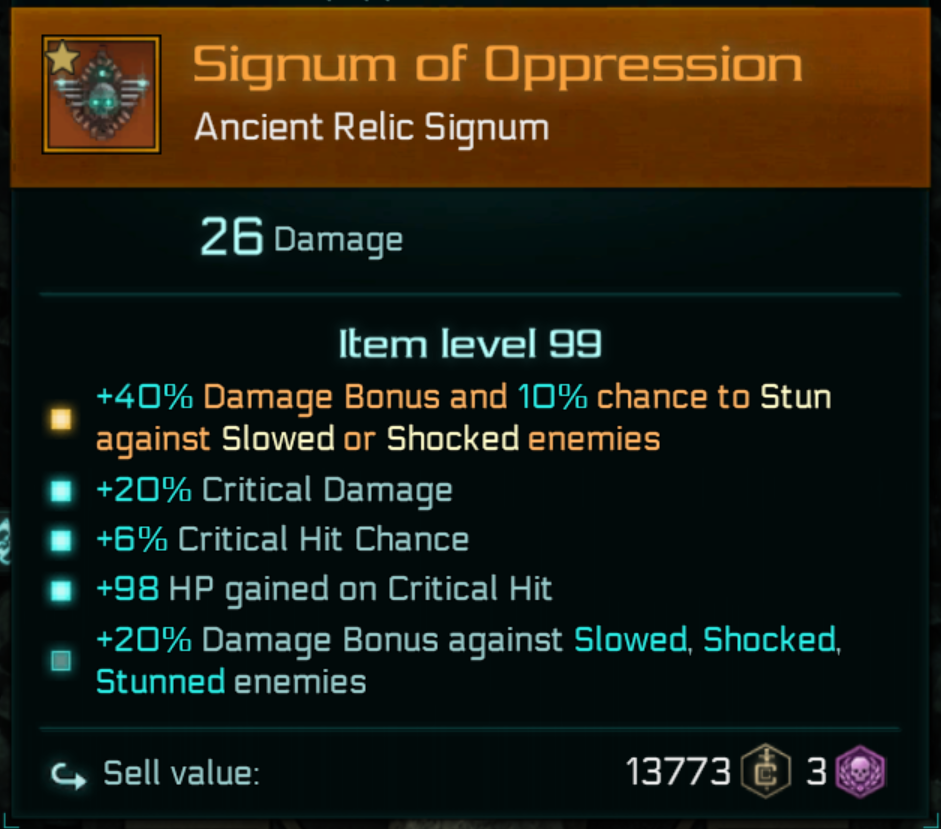Click the credits currency coin icon

pyautogui.click(x=762, y=772)
